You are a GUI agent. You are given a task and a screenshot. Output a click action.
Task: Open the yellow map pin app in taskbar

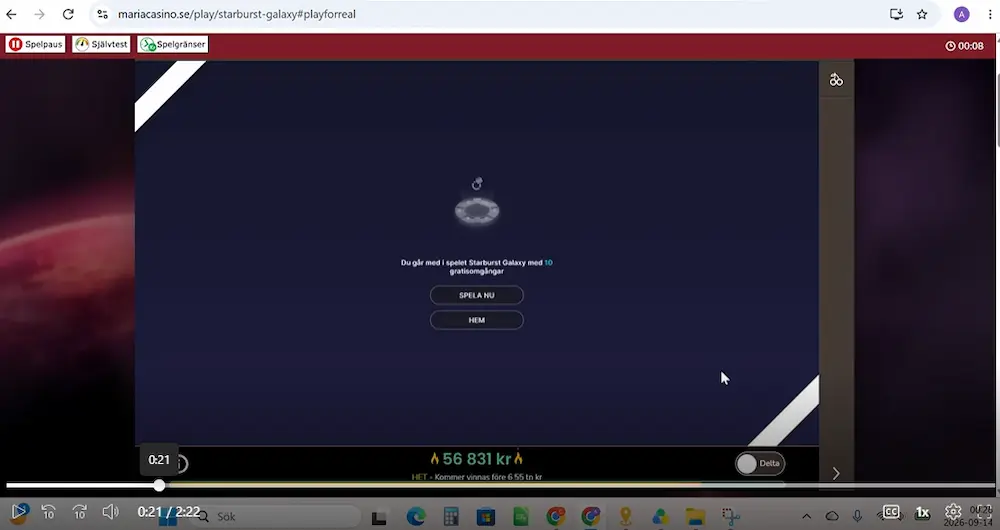pos(625,517)
